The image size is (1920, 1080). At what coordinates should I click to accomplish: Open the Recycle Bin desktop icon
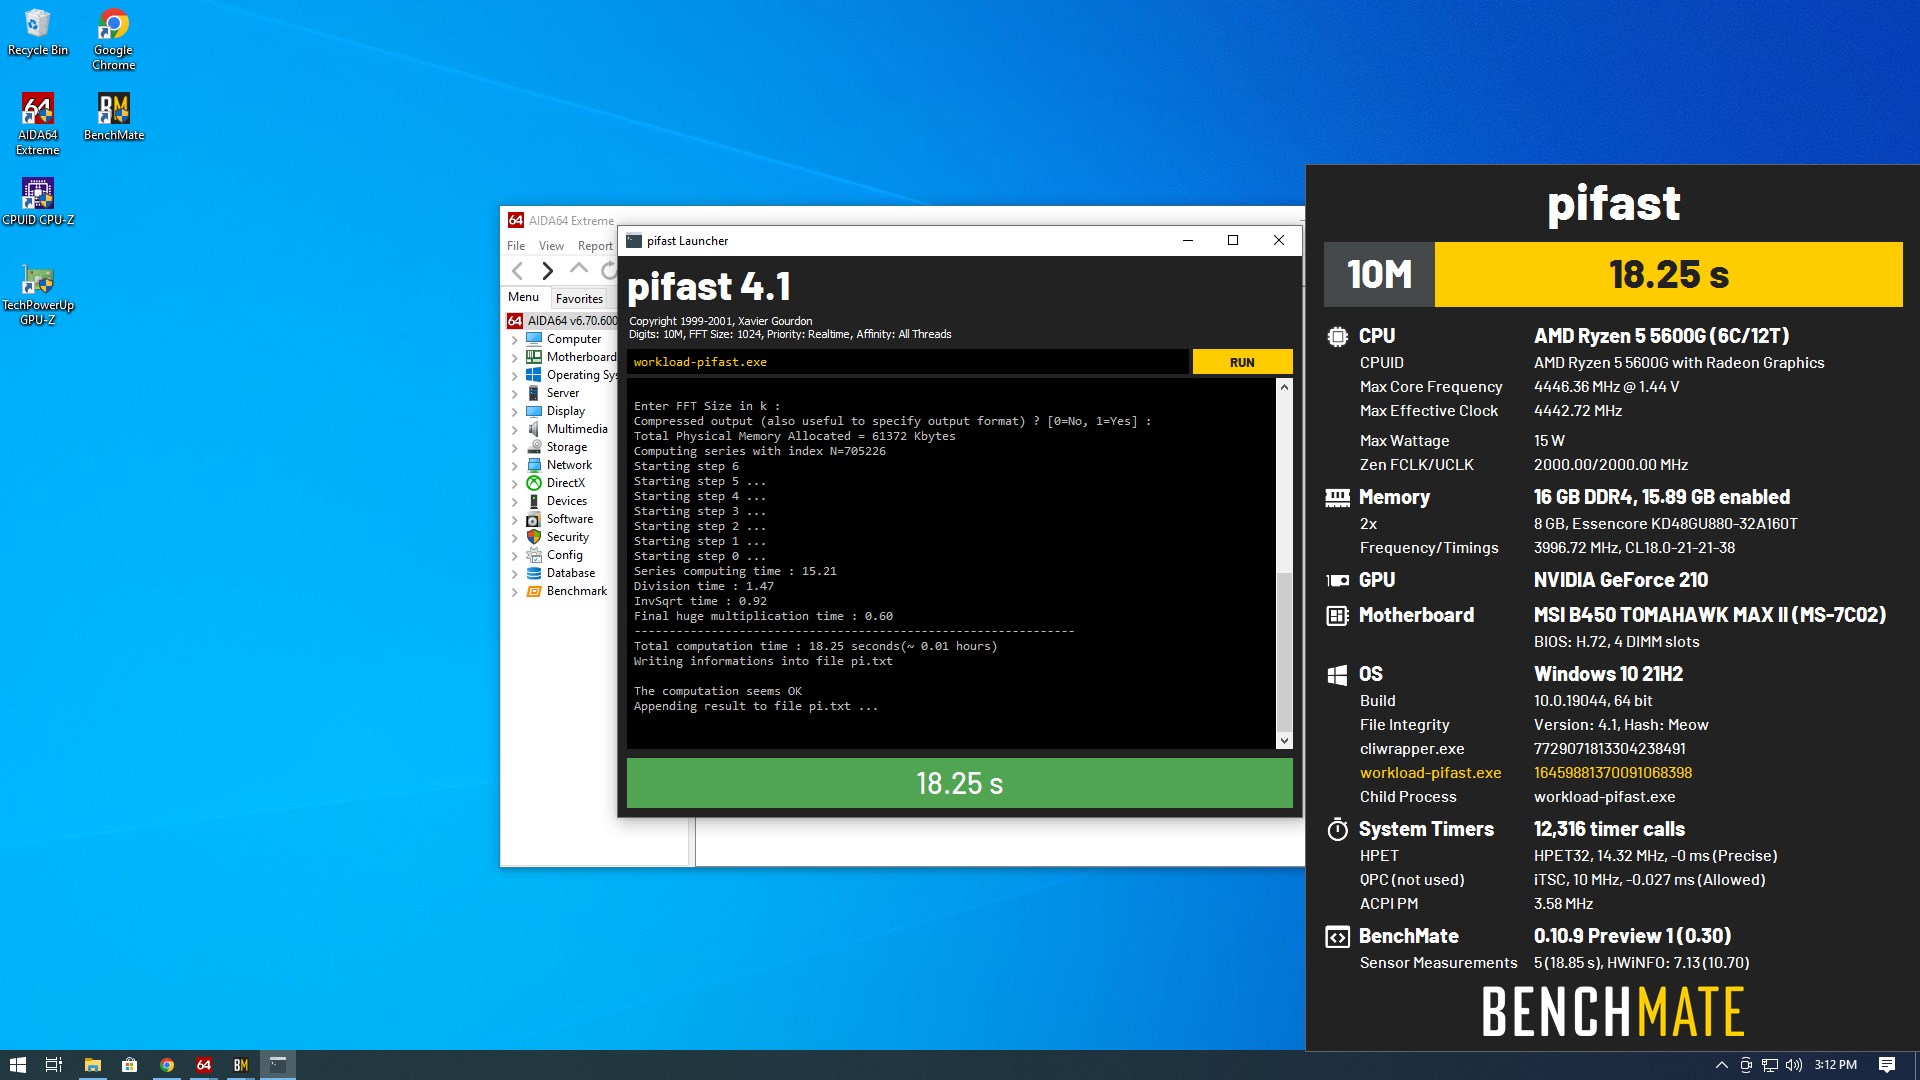tap(38, 32)
